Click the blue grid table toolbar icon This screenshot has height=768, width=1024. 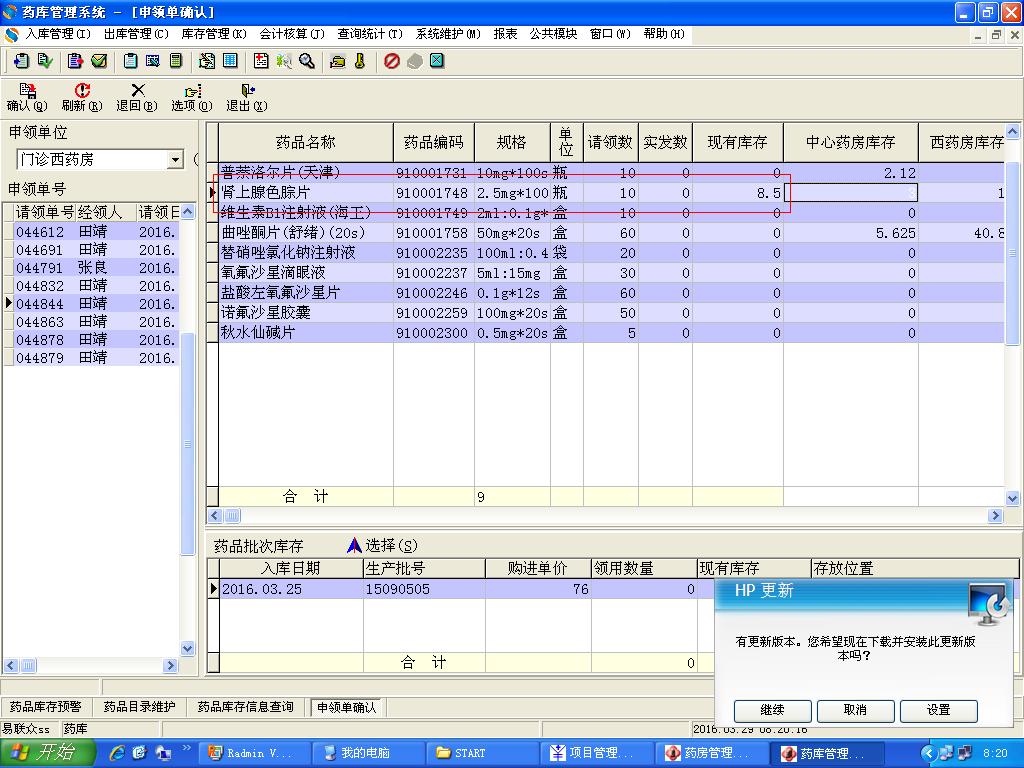(230, 61)
